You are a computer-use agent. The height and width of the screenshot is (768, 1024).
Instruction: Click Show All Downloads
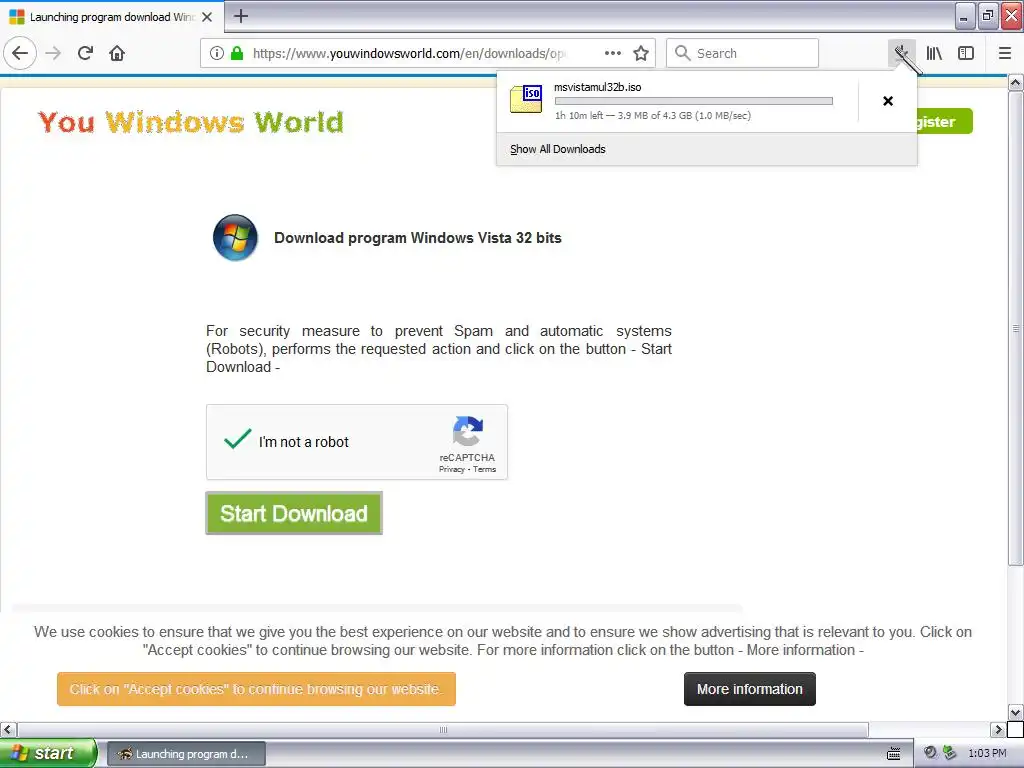point(558,149)
